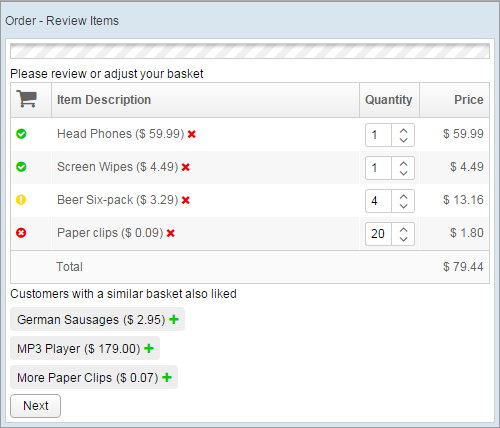Click green check icon beside Head Phones
Image resolution: width=500 pixels, height=428 pixels.
point(21,134)
